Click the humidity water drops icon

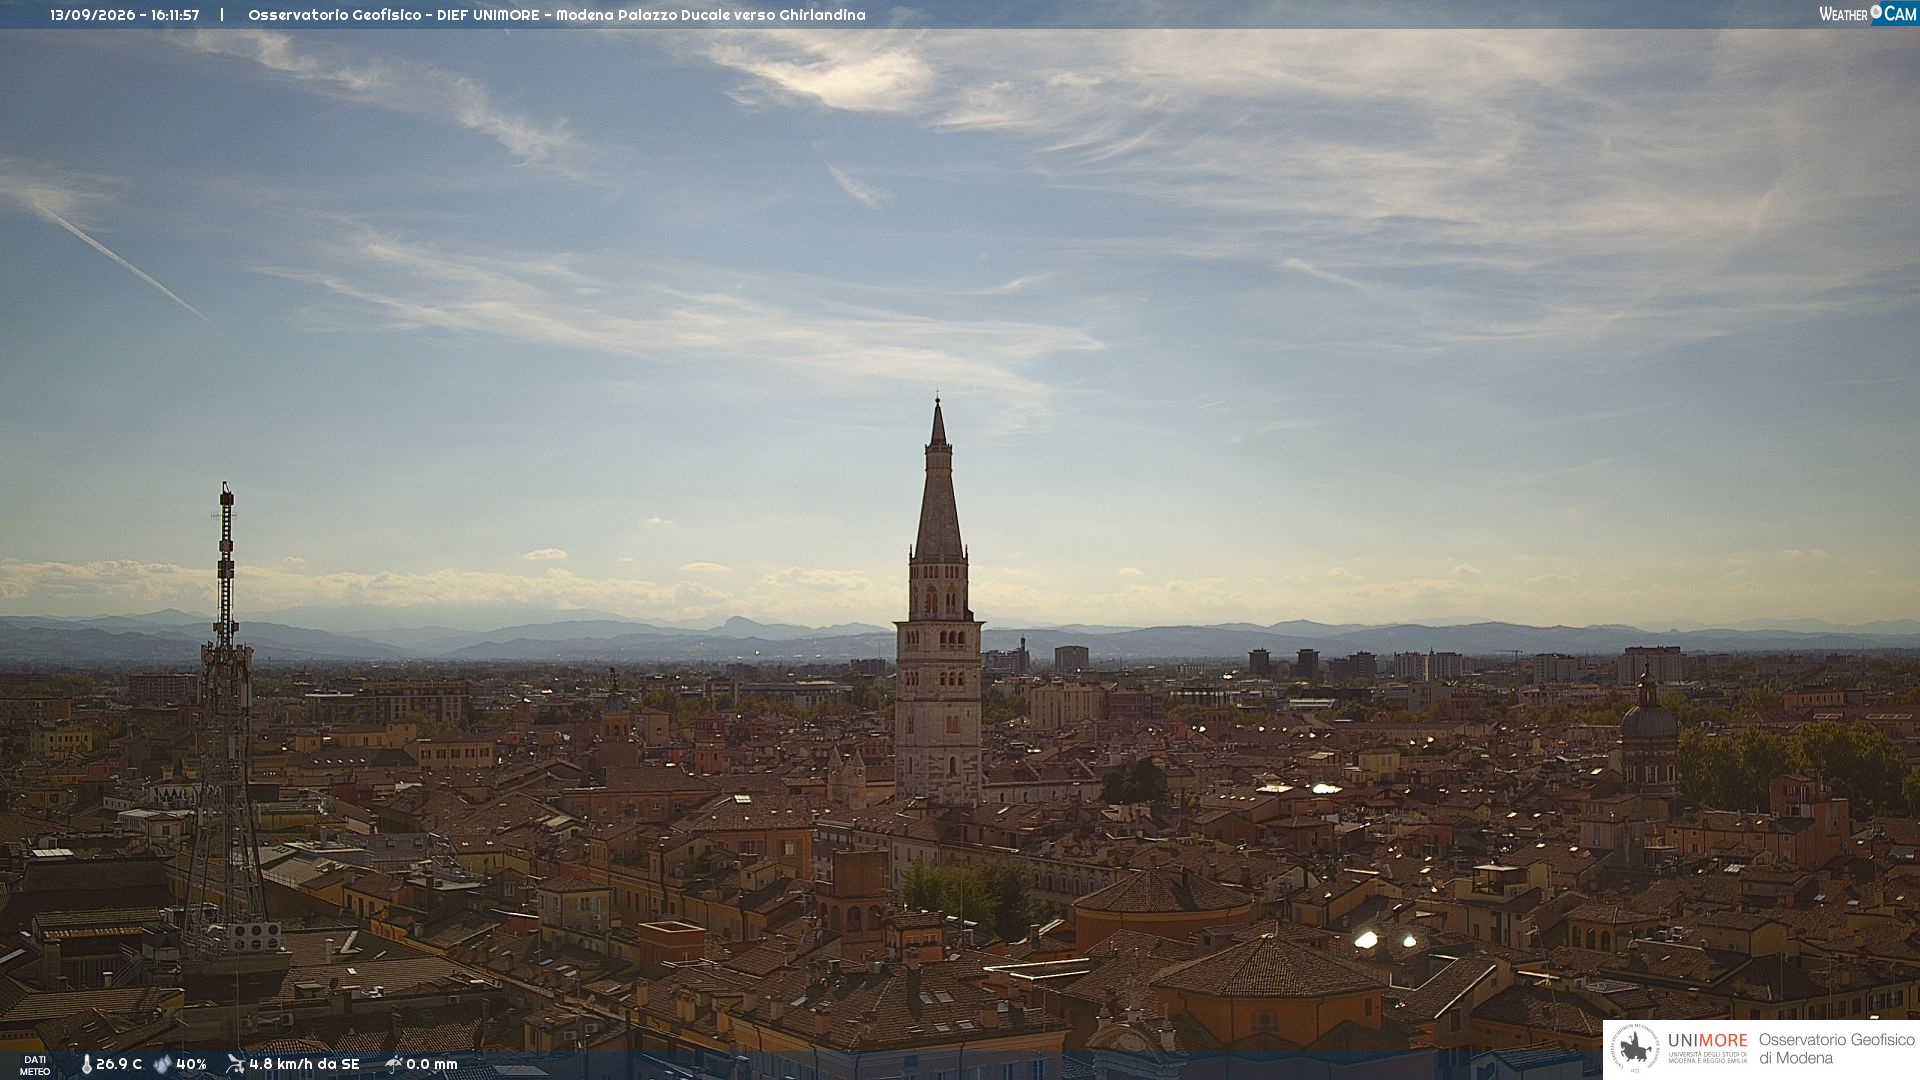[162, 1064]
